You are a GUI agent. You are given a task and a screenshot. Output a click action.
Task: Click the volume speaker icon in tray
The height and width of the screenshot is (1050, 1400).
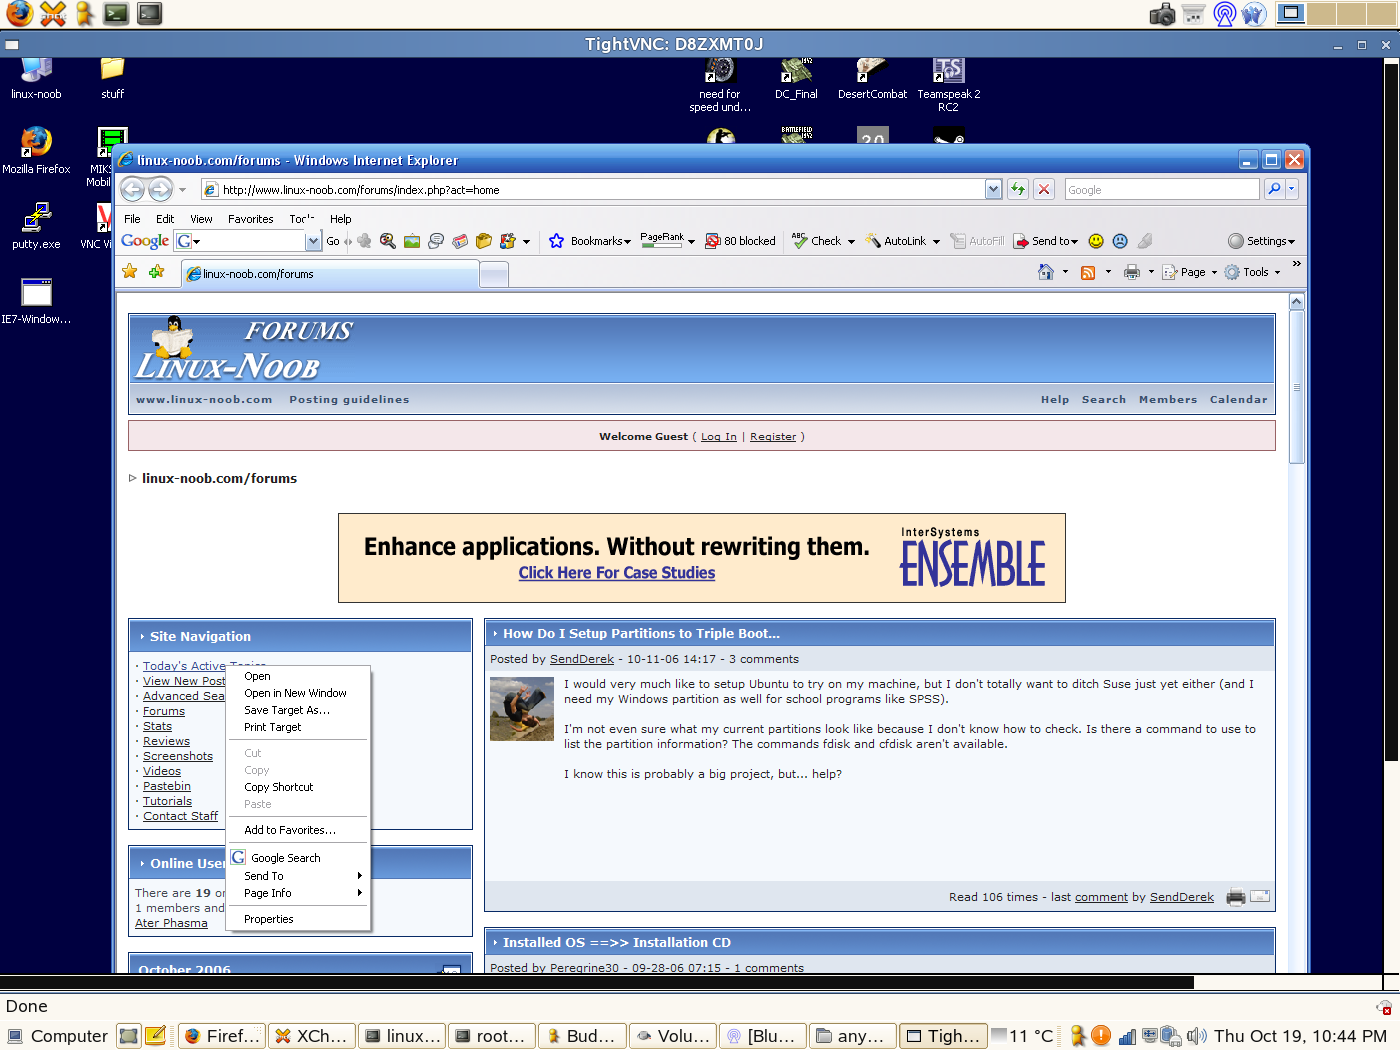1196,1036
